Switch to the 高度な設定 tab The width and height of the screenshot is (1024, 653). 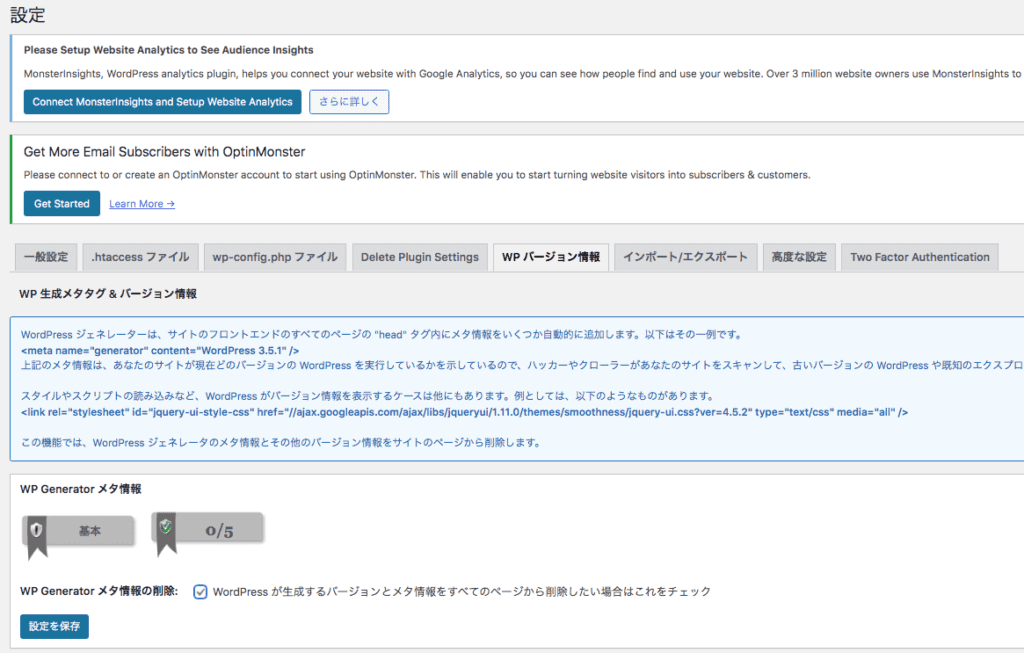pos(799,257)
